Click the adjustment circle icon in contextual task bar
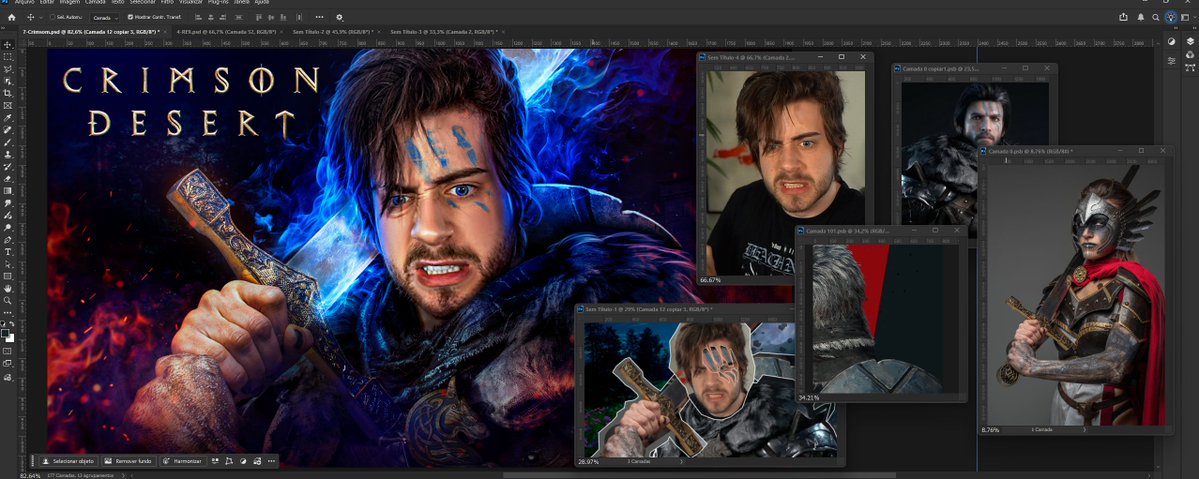 pyautogui.click(x=244, y=461)
